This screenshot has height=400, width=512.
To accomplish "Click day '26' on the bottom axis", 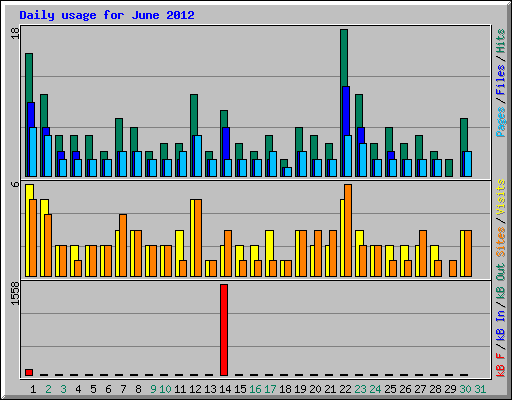I will 405,389.
